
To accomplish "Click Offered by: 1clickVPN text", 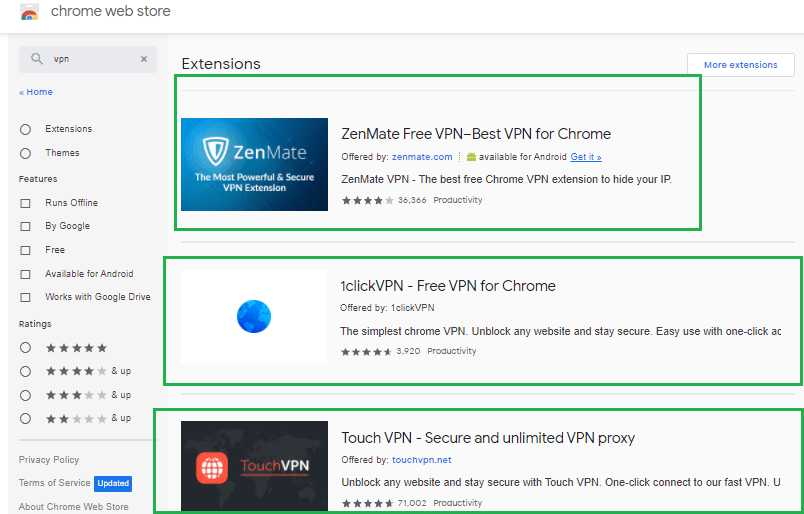I will coord(387,308).
